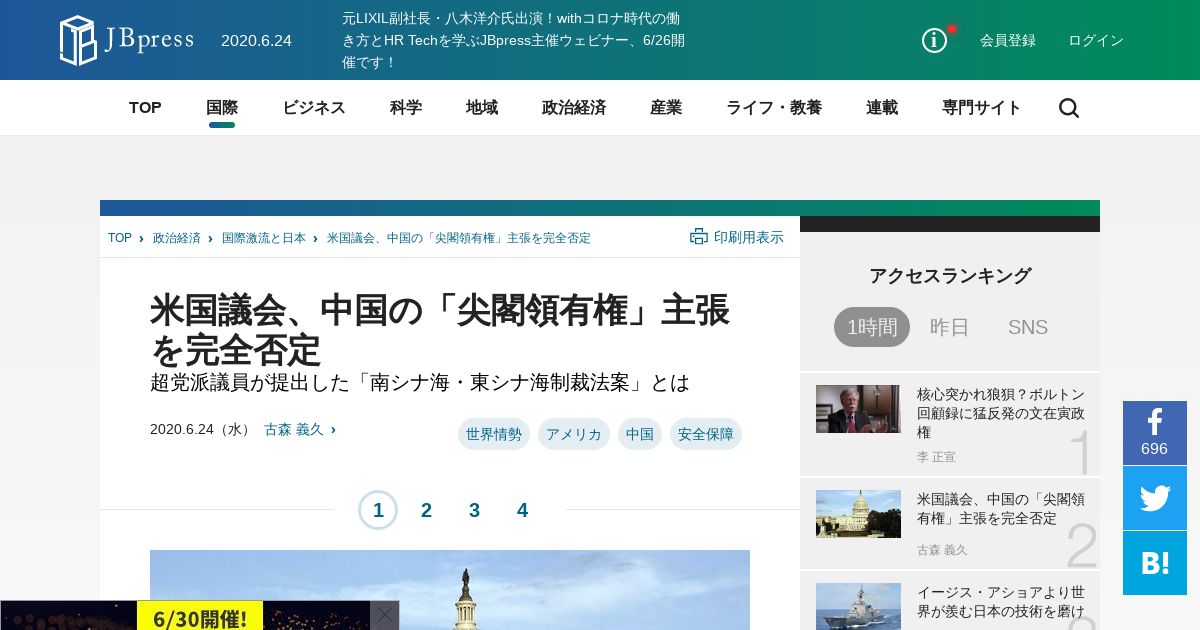Open the webinar announcement headline
The image size is (1200, 630).
pyautogui.click(x=513, y=40)
